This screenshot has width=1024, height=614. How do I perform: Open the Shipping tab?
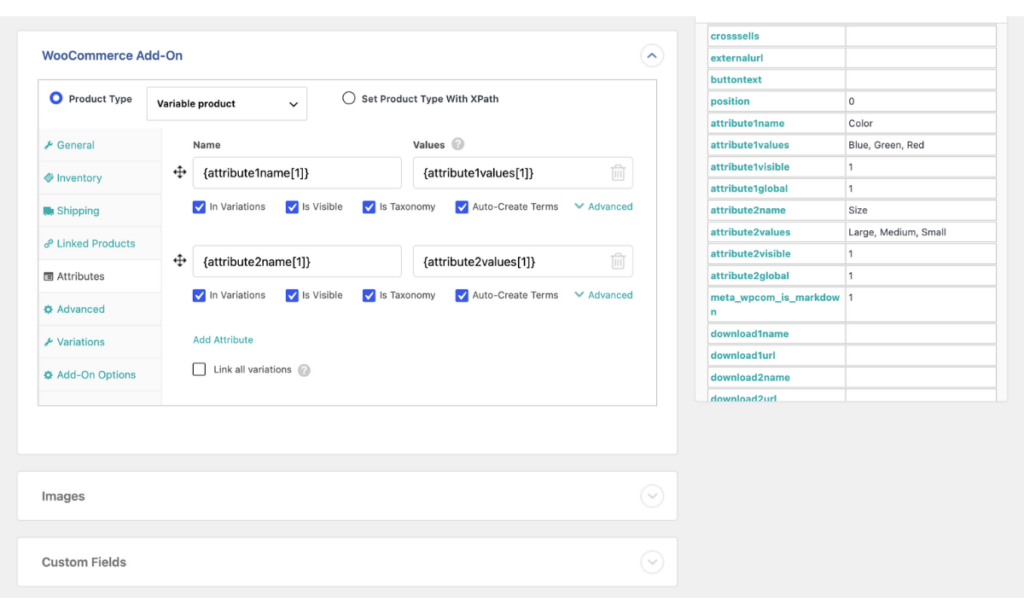click(100, 210)
